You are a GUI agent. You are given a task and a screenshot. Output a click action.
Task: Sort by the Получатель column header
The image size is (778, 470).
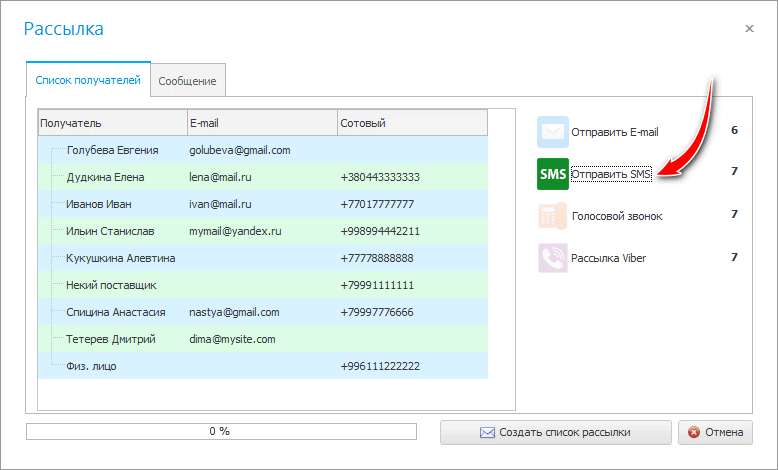coord(113,123)
